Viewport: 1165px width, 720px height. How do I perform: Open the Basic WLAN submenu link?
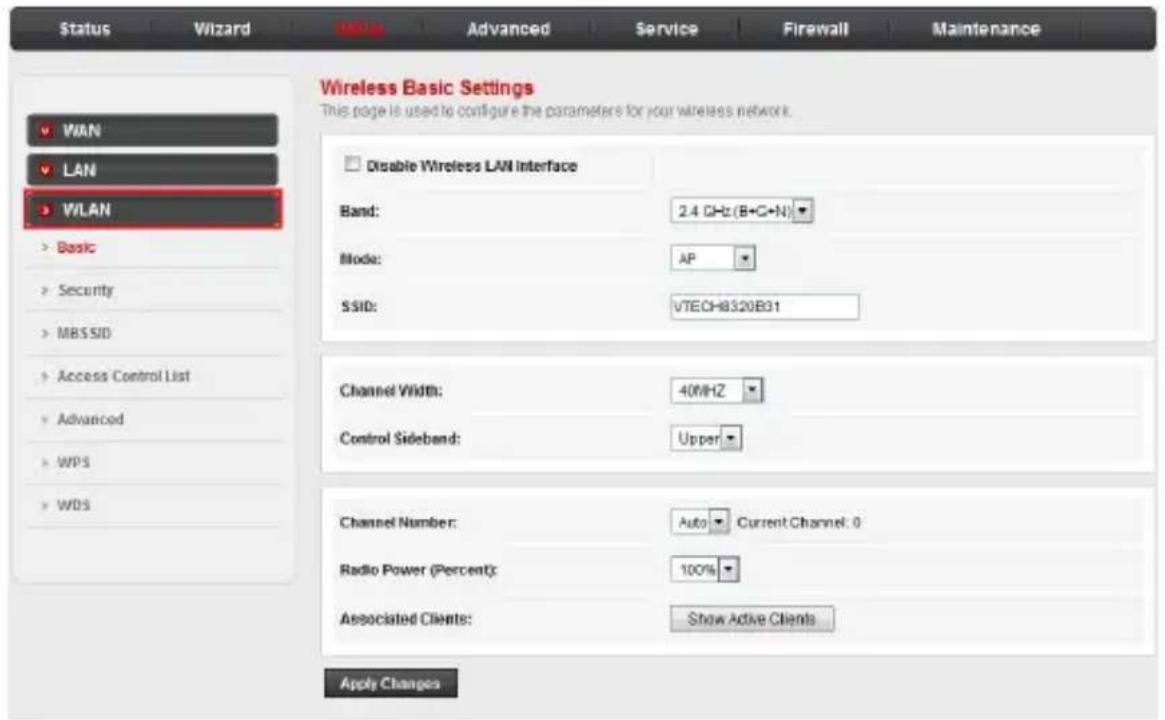click(x=76, y=247)
